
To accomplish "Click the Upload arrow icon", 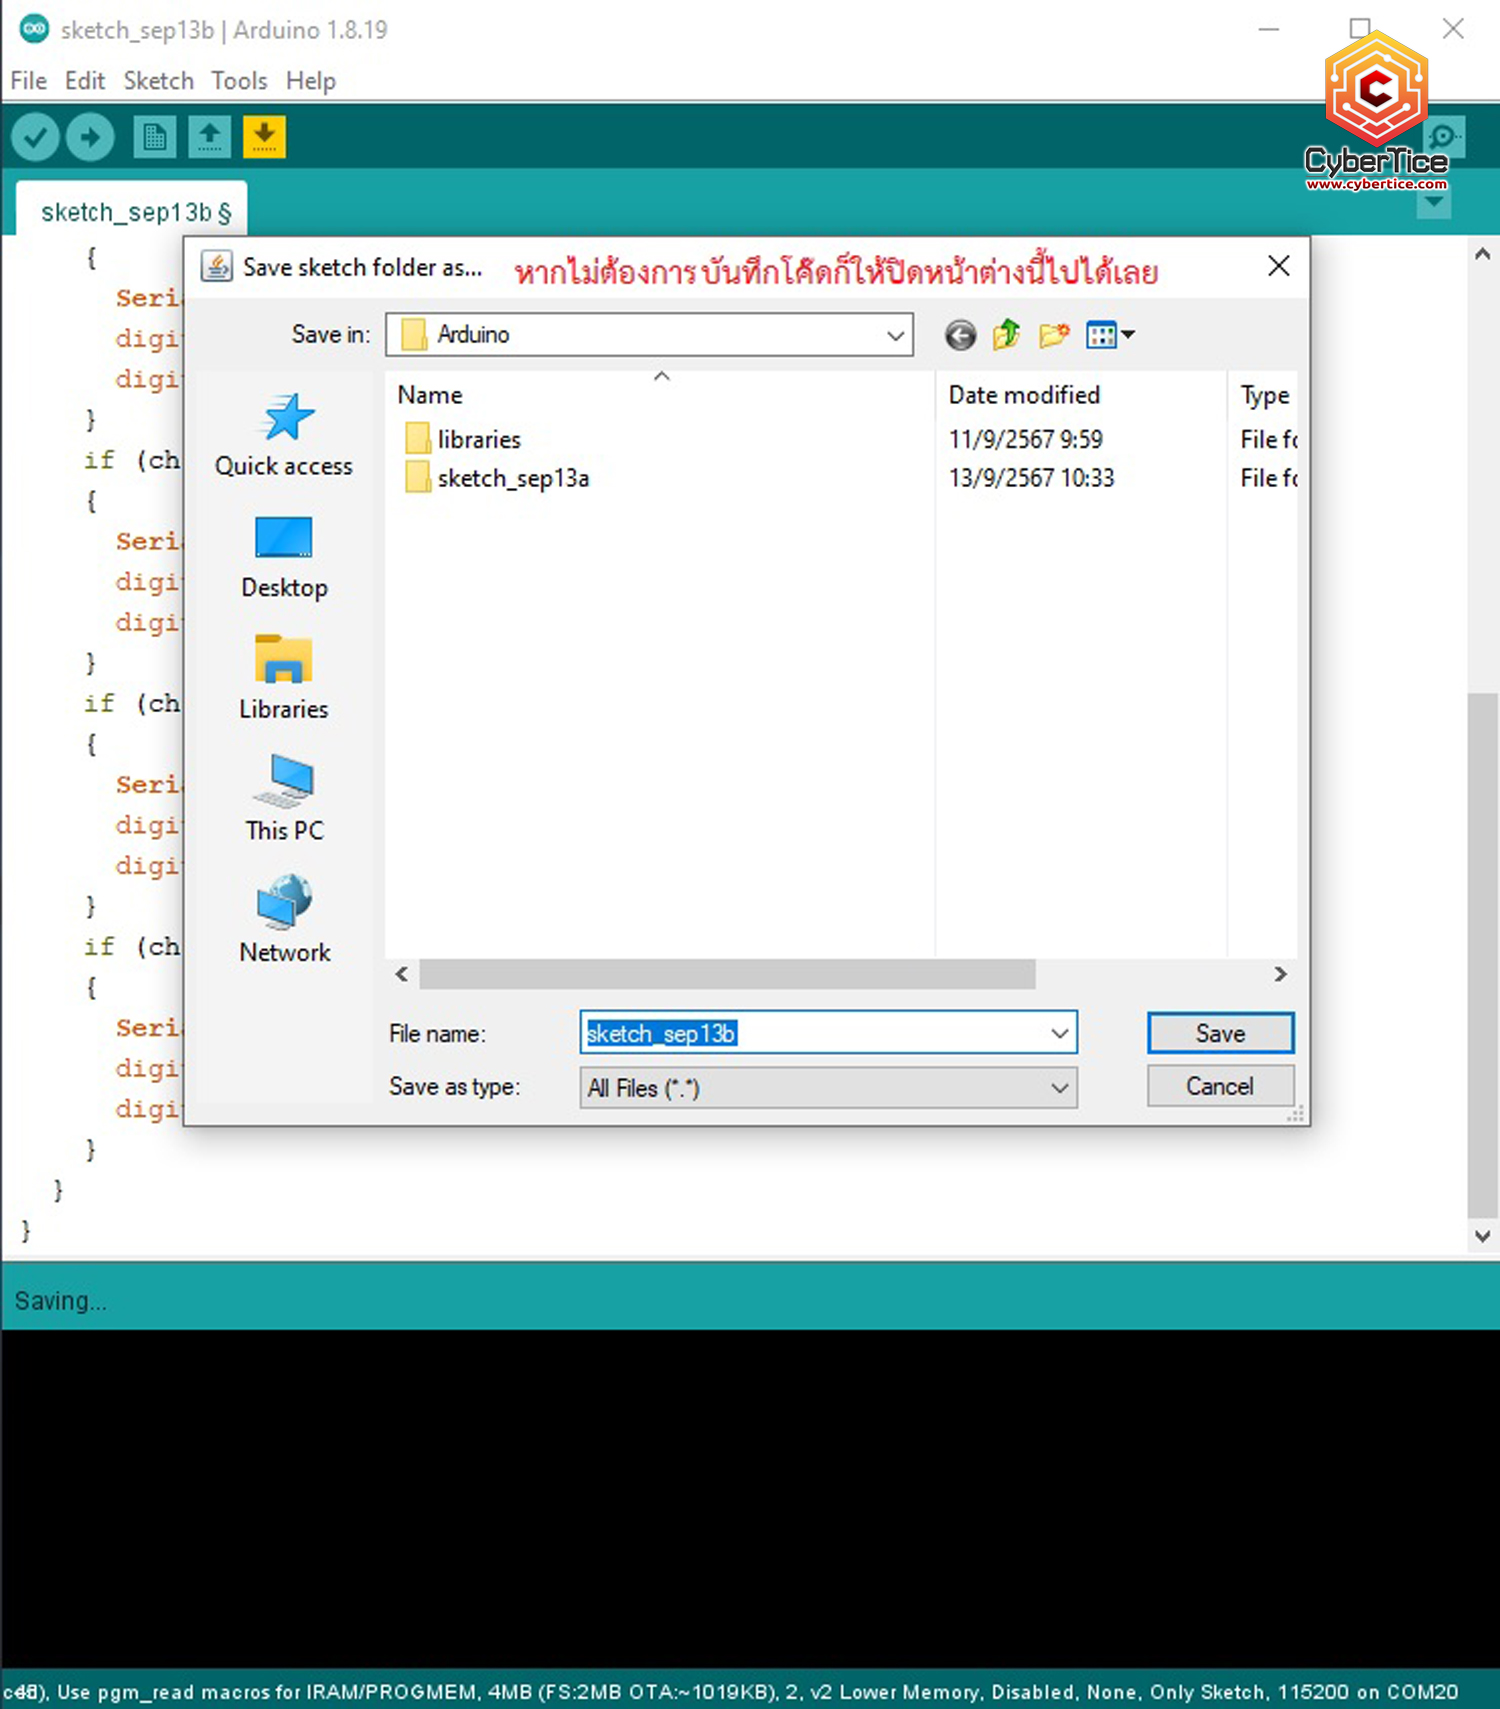I will coord(90,137).
